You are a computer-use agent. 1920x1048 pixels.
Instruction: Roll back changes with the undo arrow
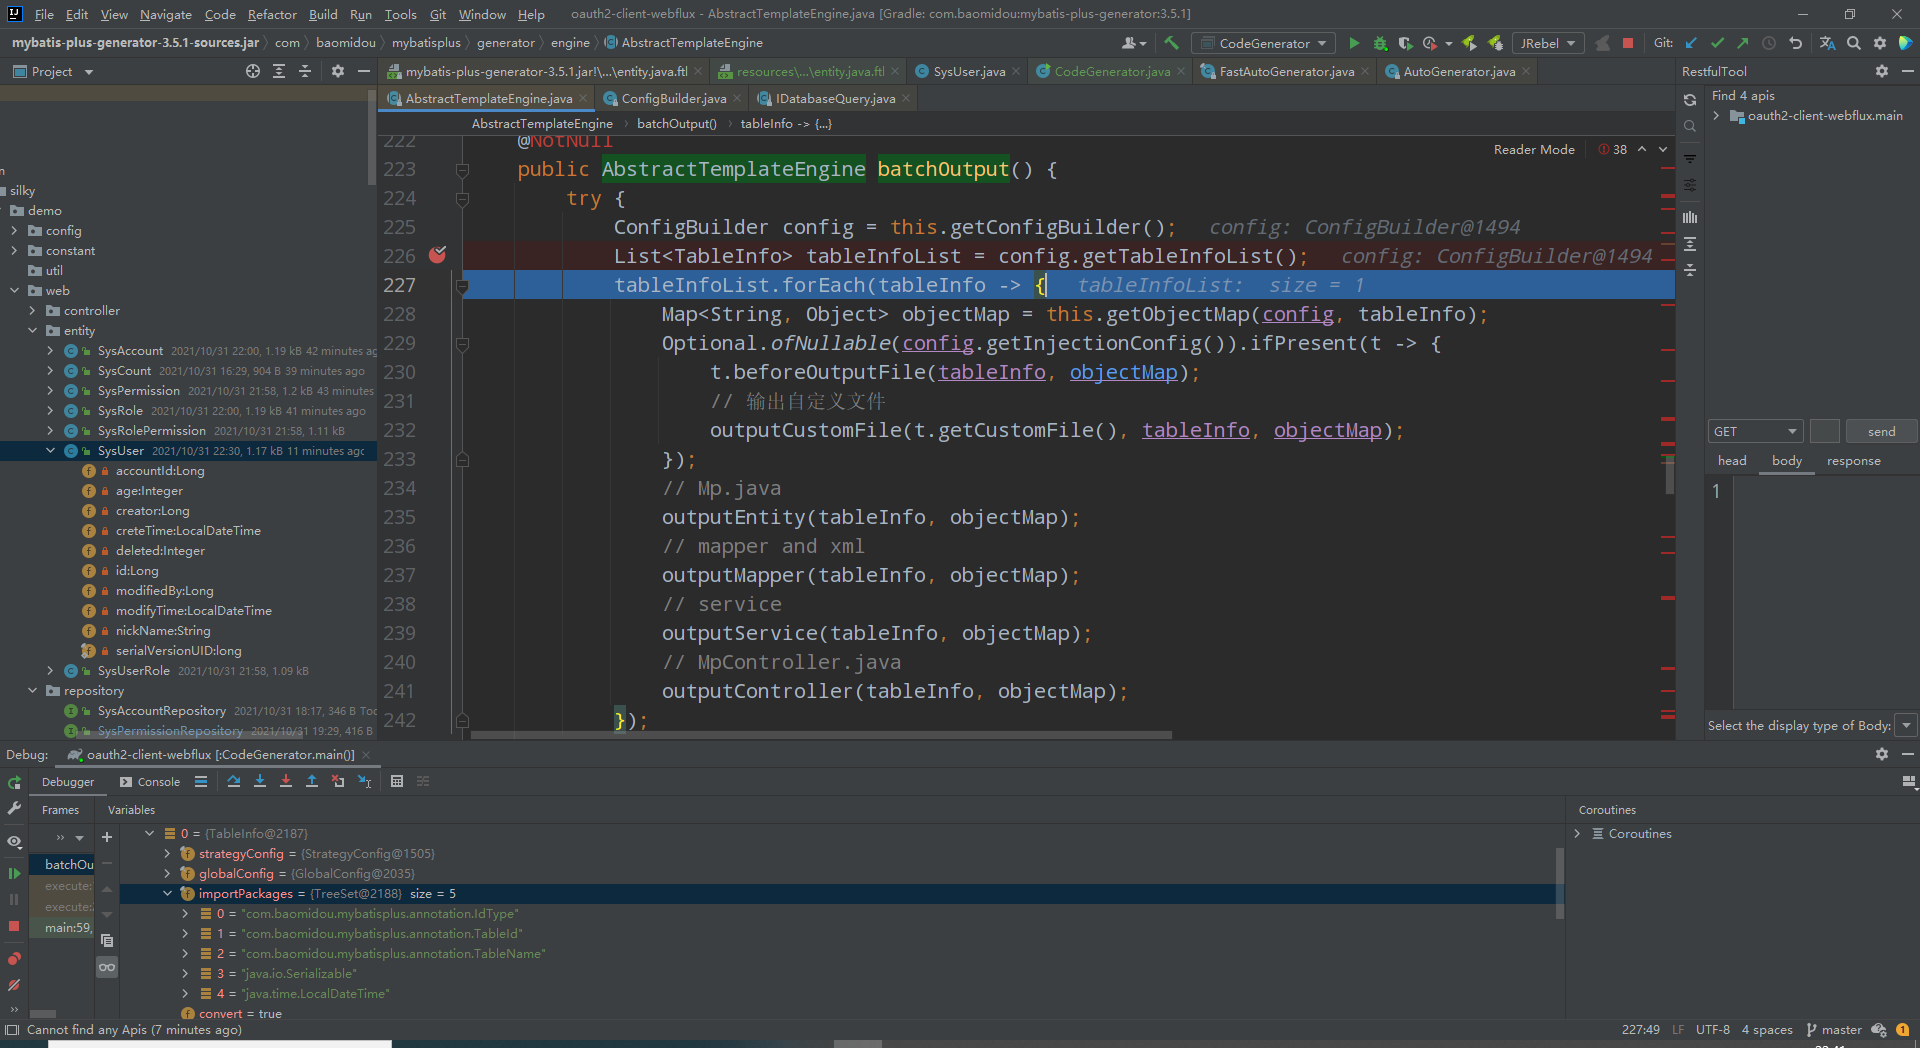point(1795,43)
